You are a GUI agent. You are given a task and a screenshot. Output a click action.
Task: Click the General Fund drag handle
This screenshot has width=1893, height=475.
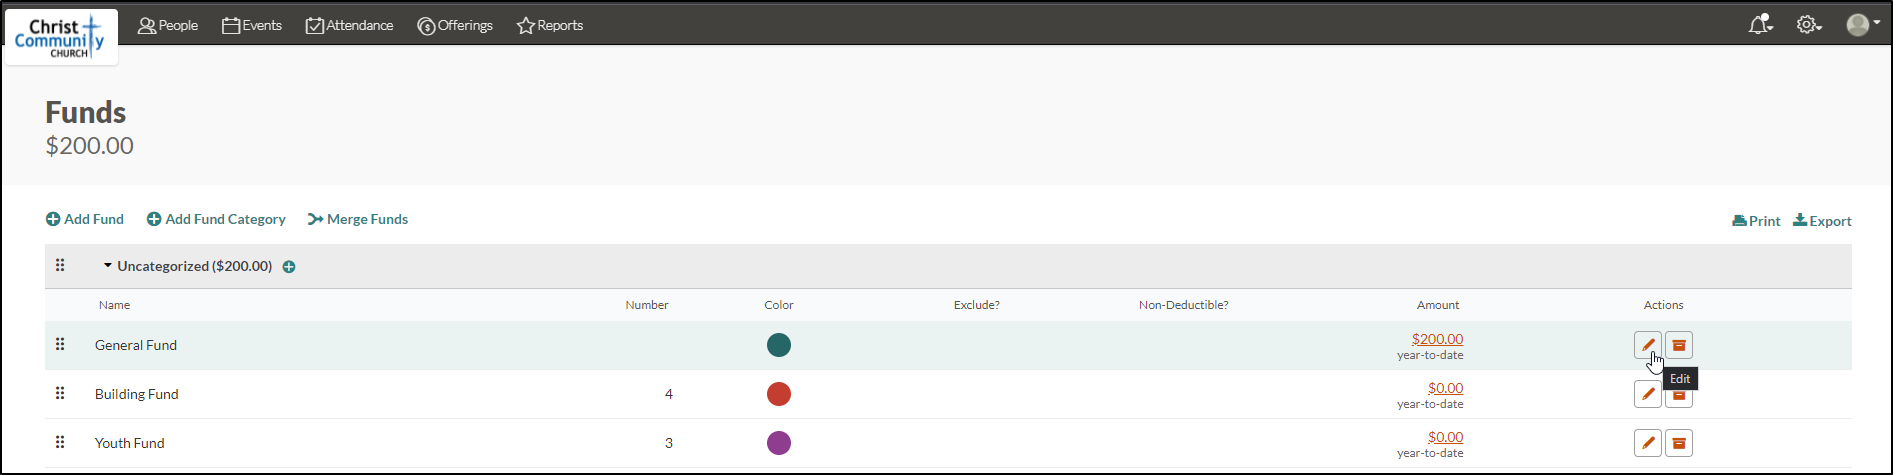tap(60, 344)
